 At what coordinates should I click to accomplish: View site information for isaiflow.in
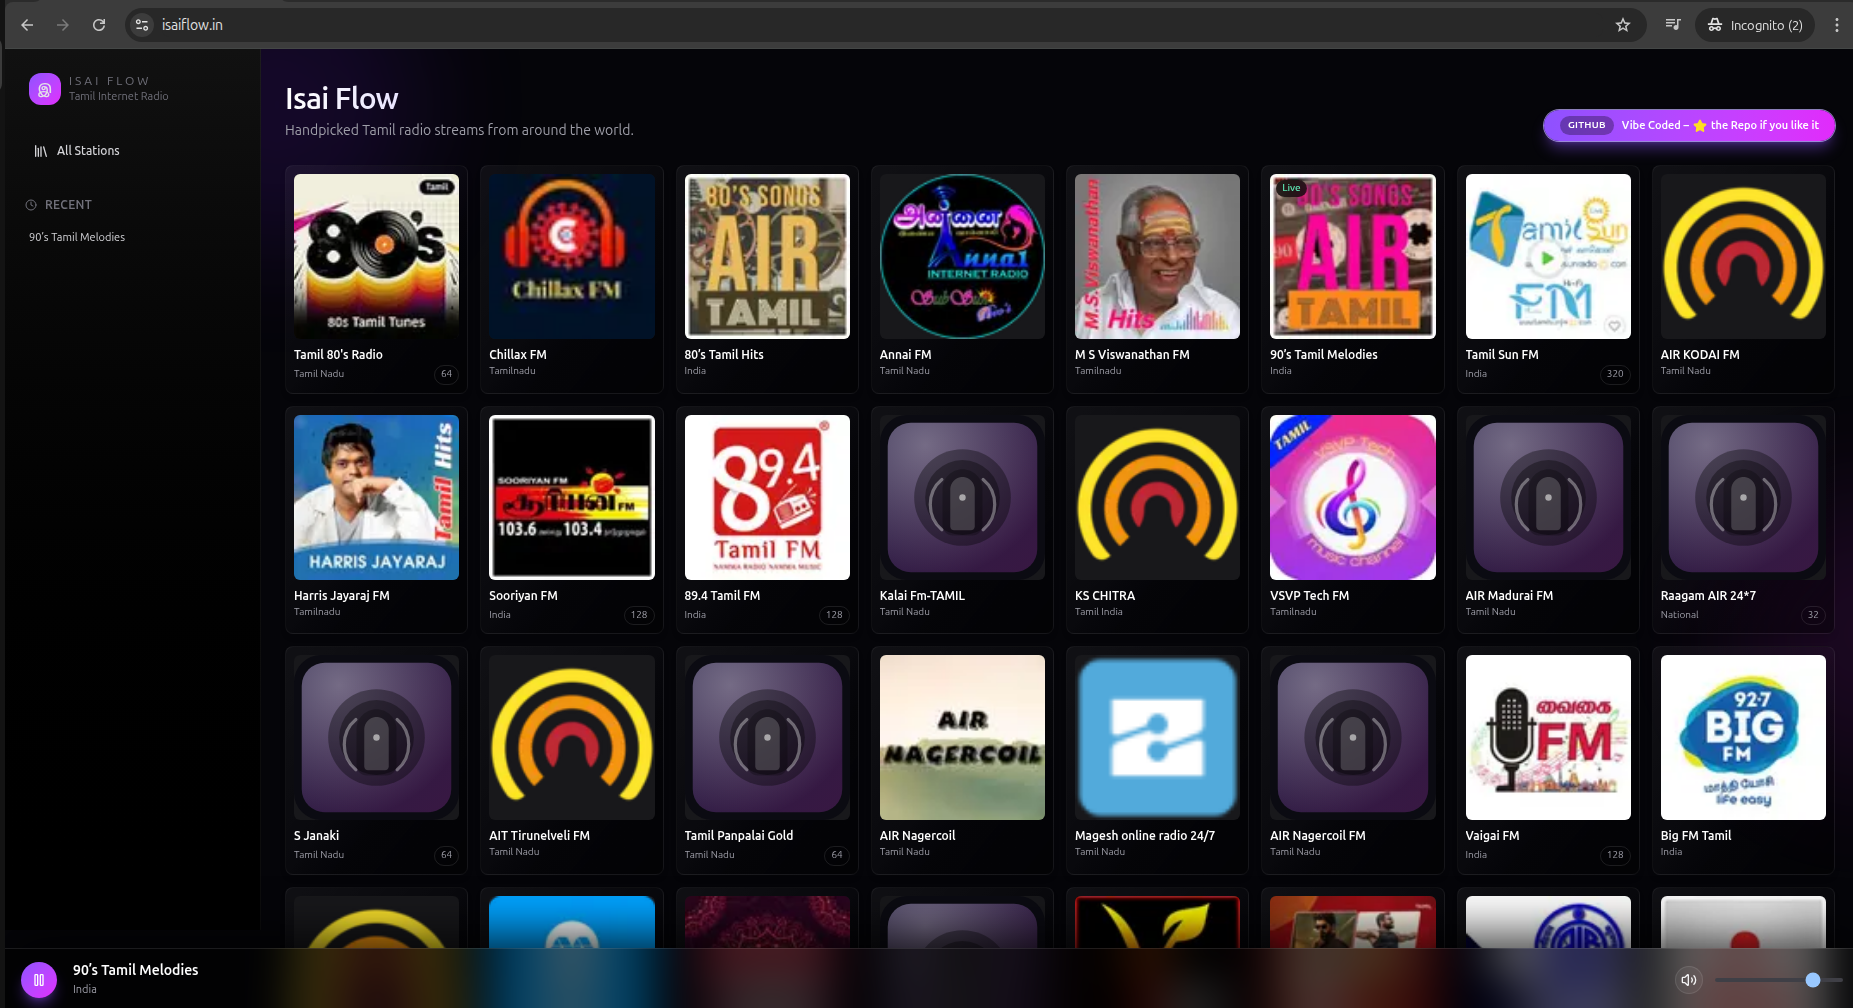142,25
